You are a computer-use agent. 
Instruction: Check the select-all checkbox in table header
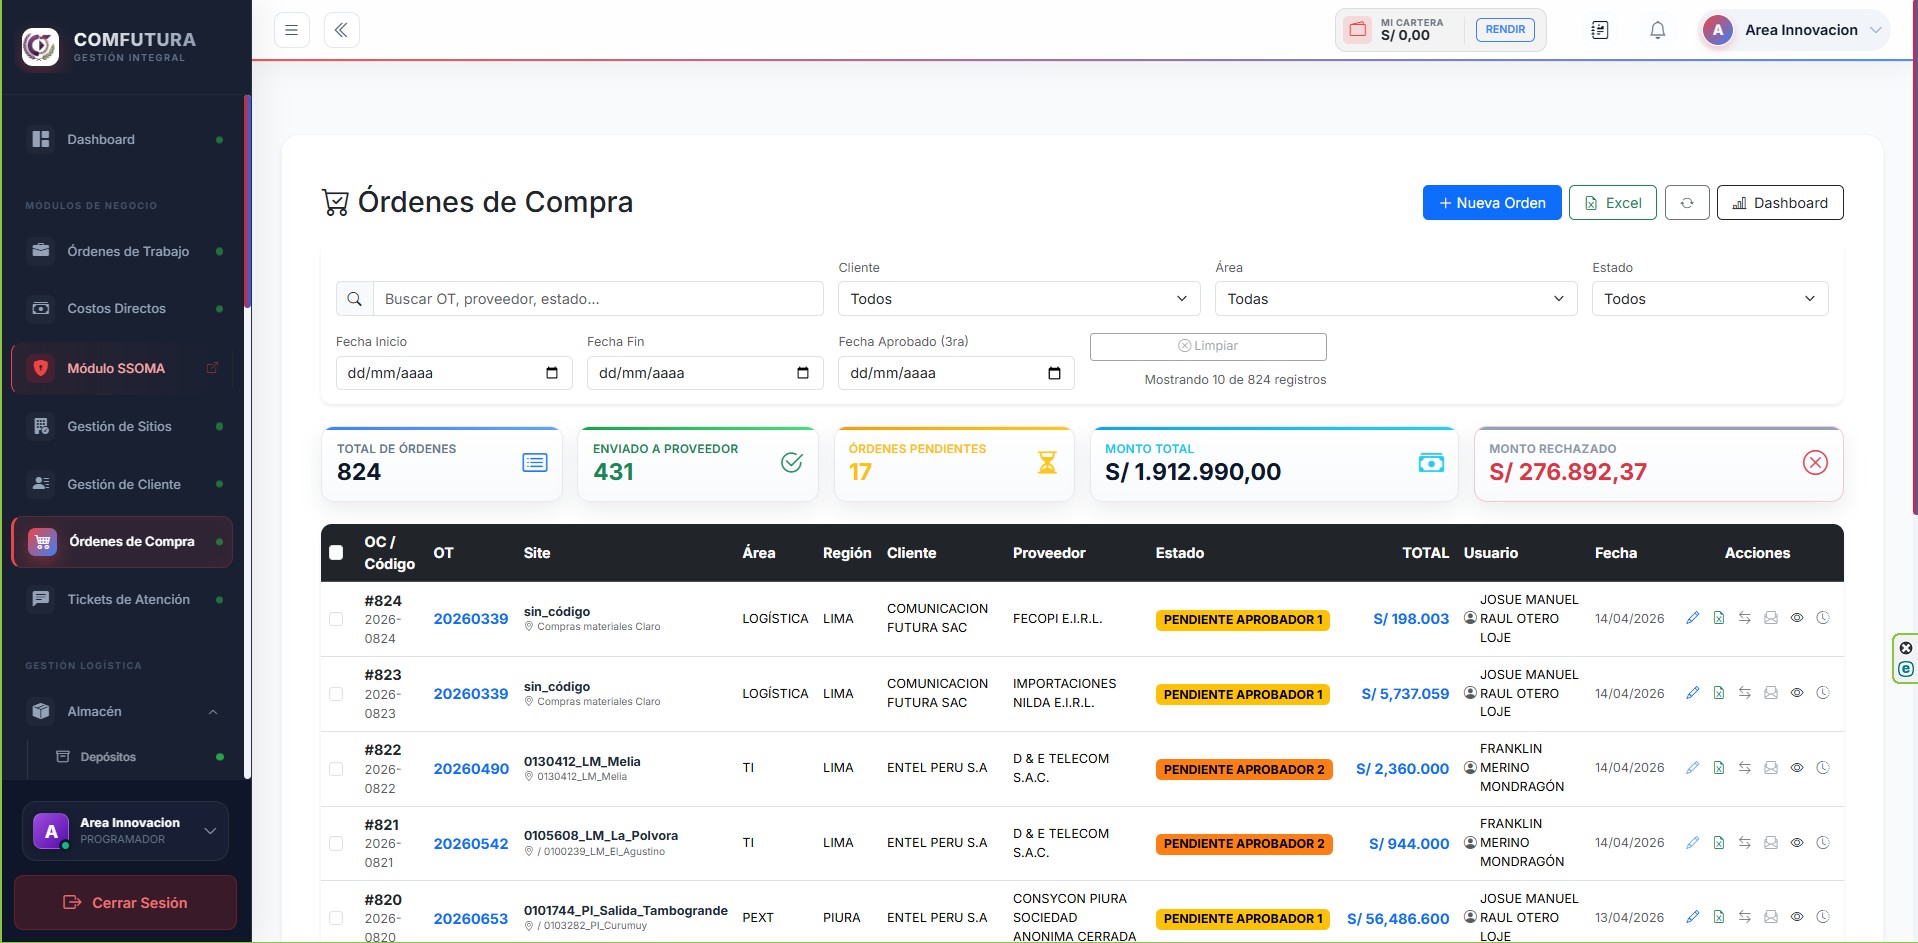pos(336,553)
